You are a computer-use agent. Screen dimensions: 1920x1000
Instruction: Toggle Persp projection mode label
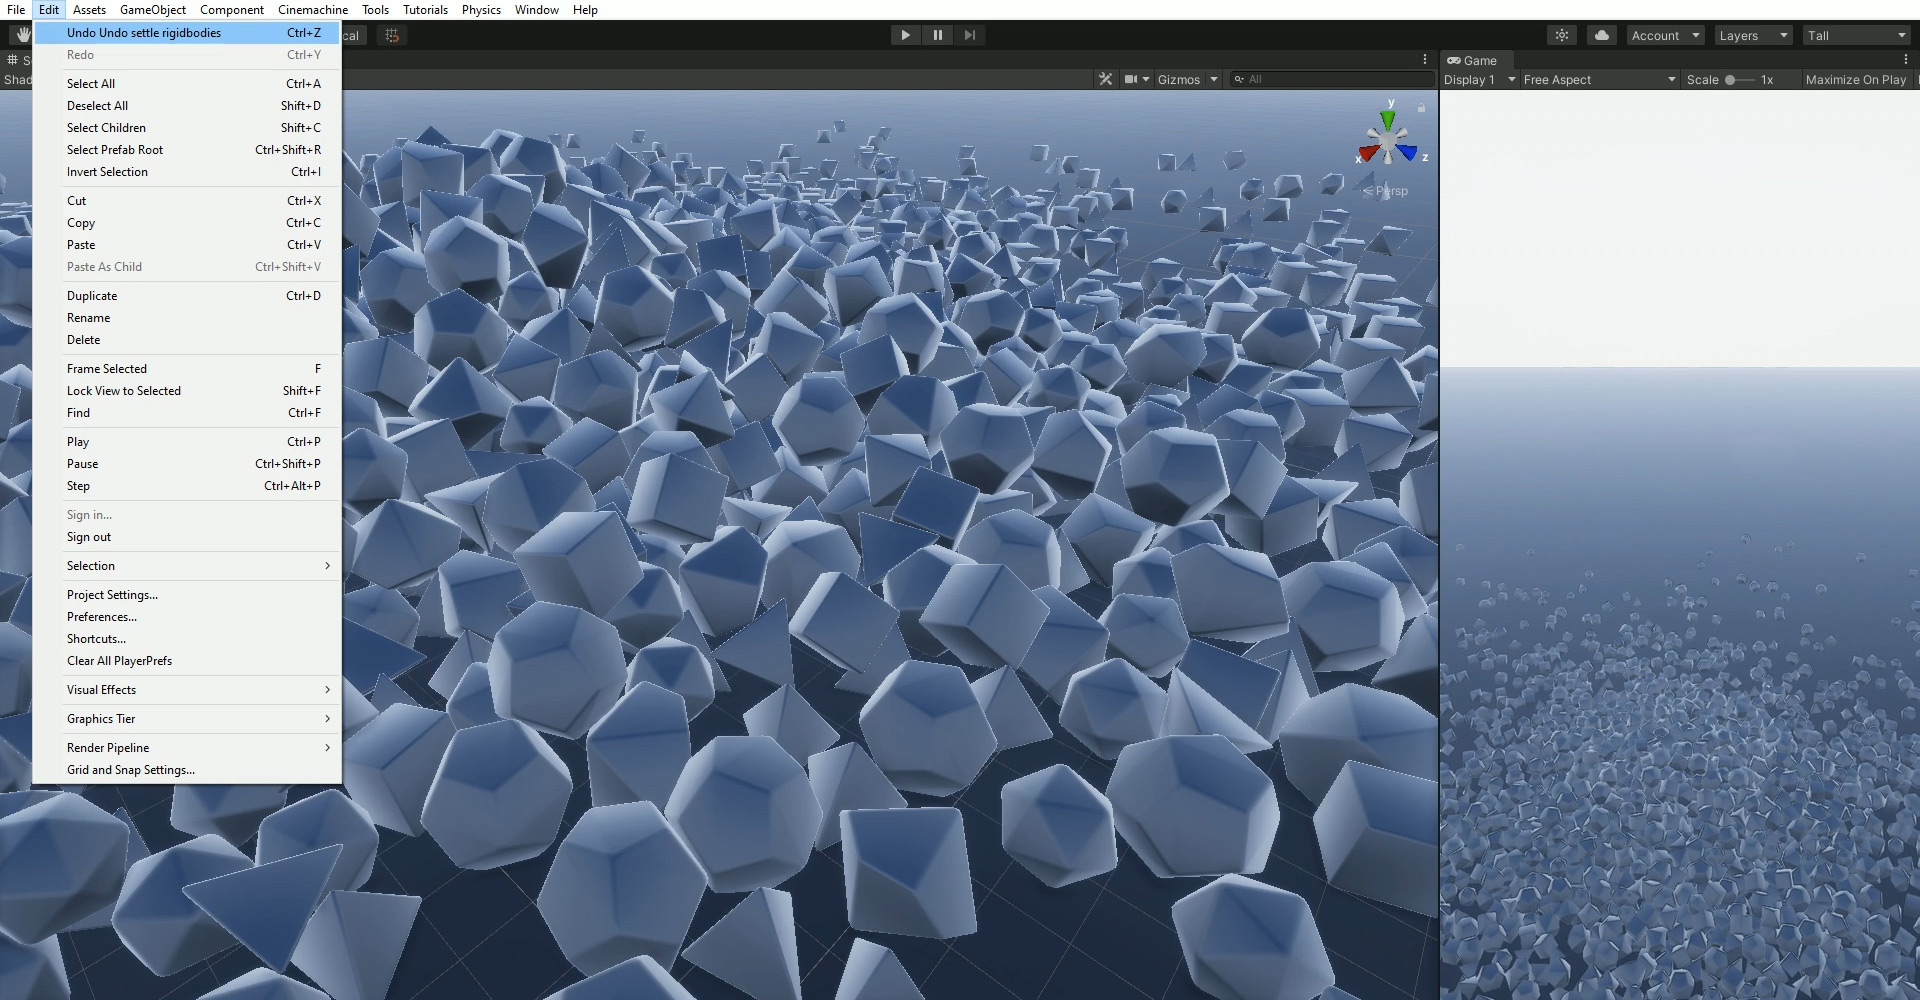1385,191
